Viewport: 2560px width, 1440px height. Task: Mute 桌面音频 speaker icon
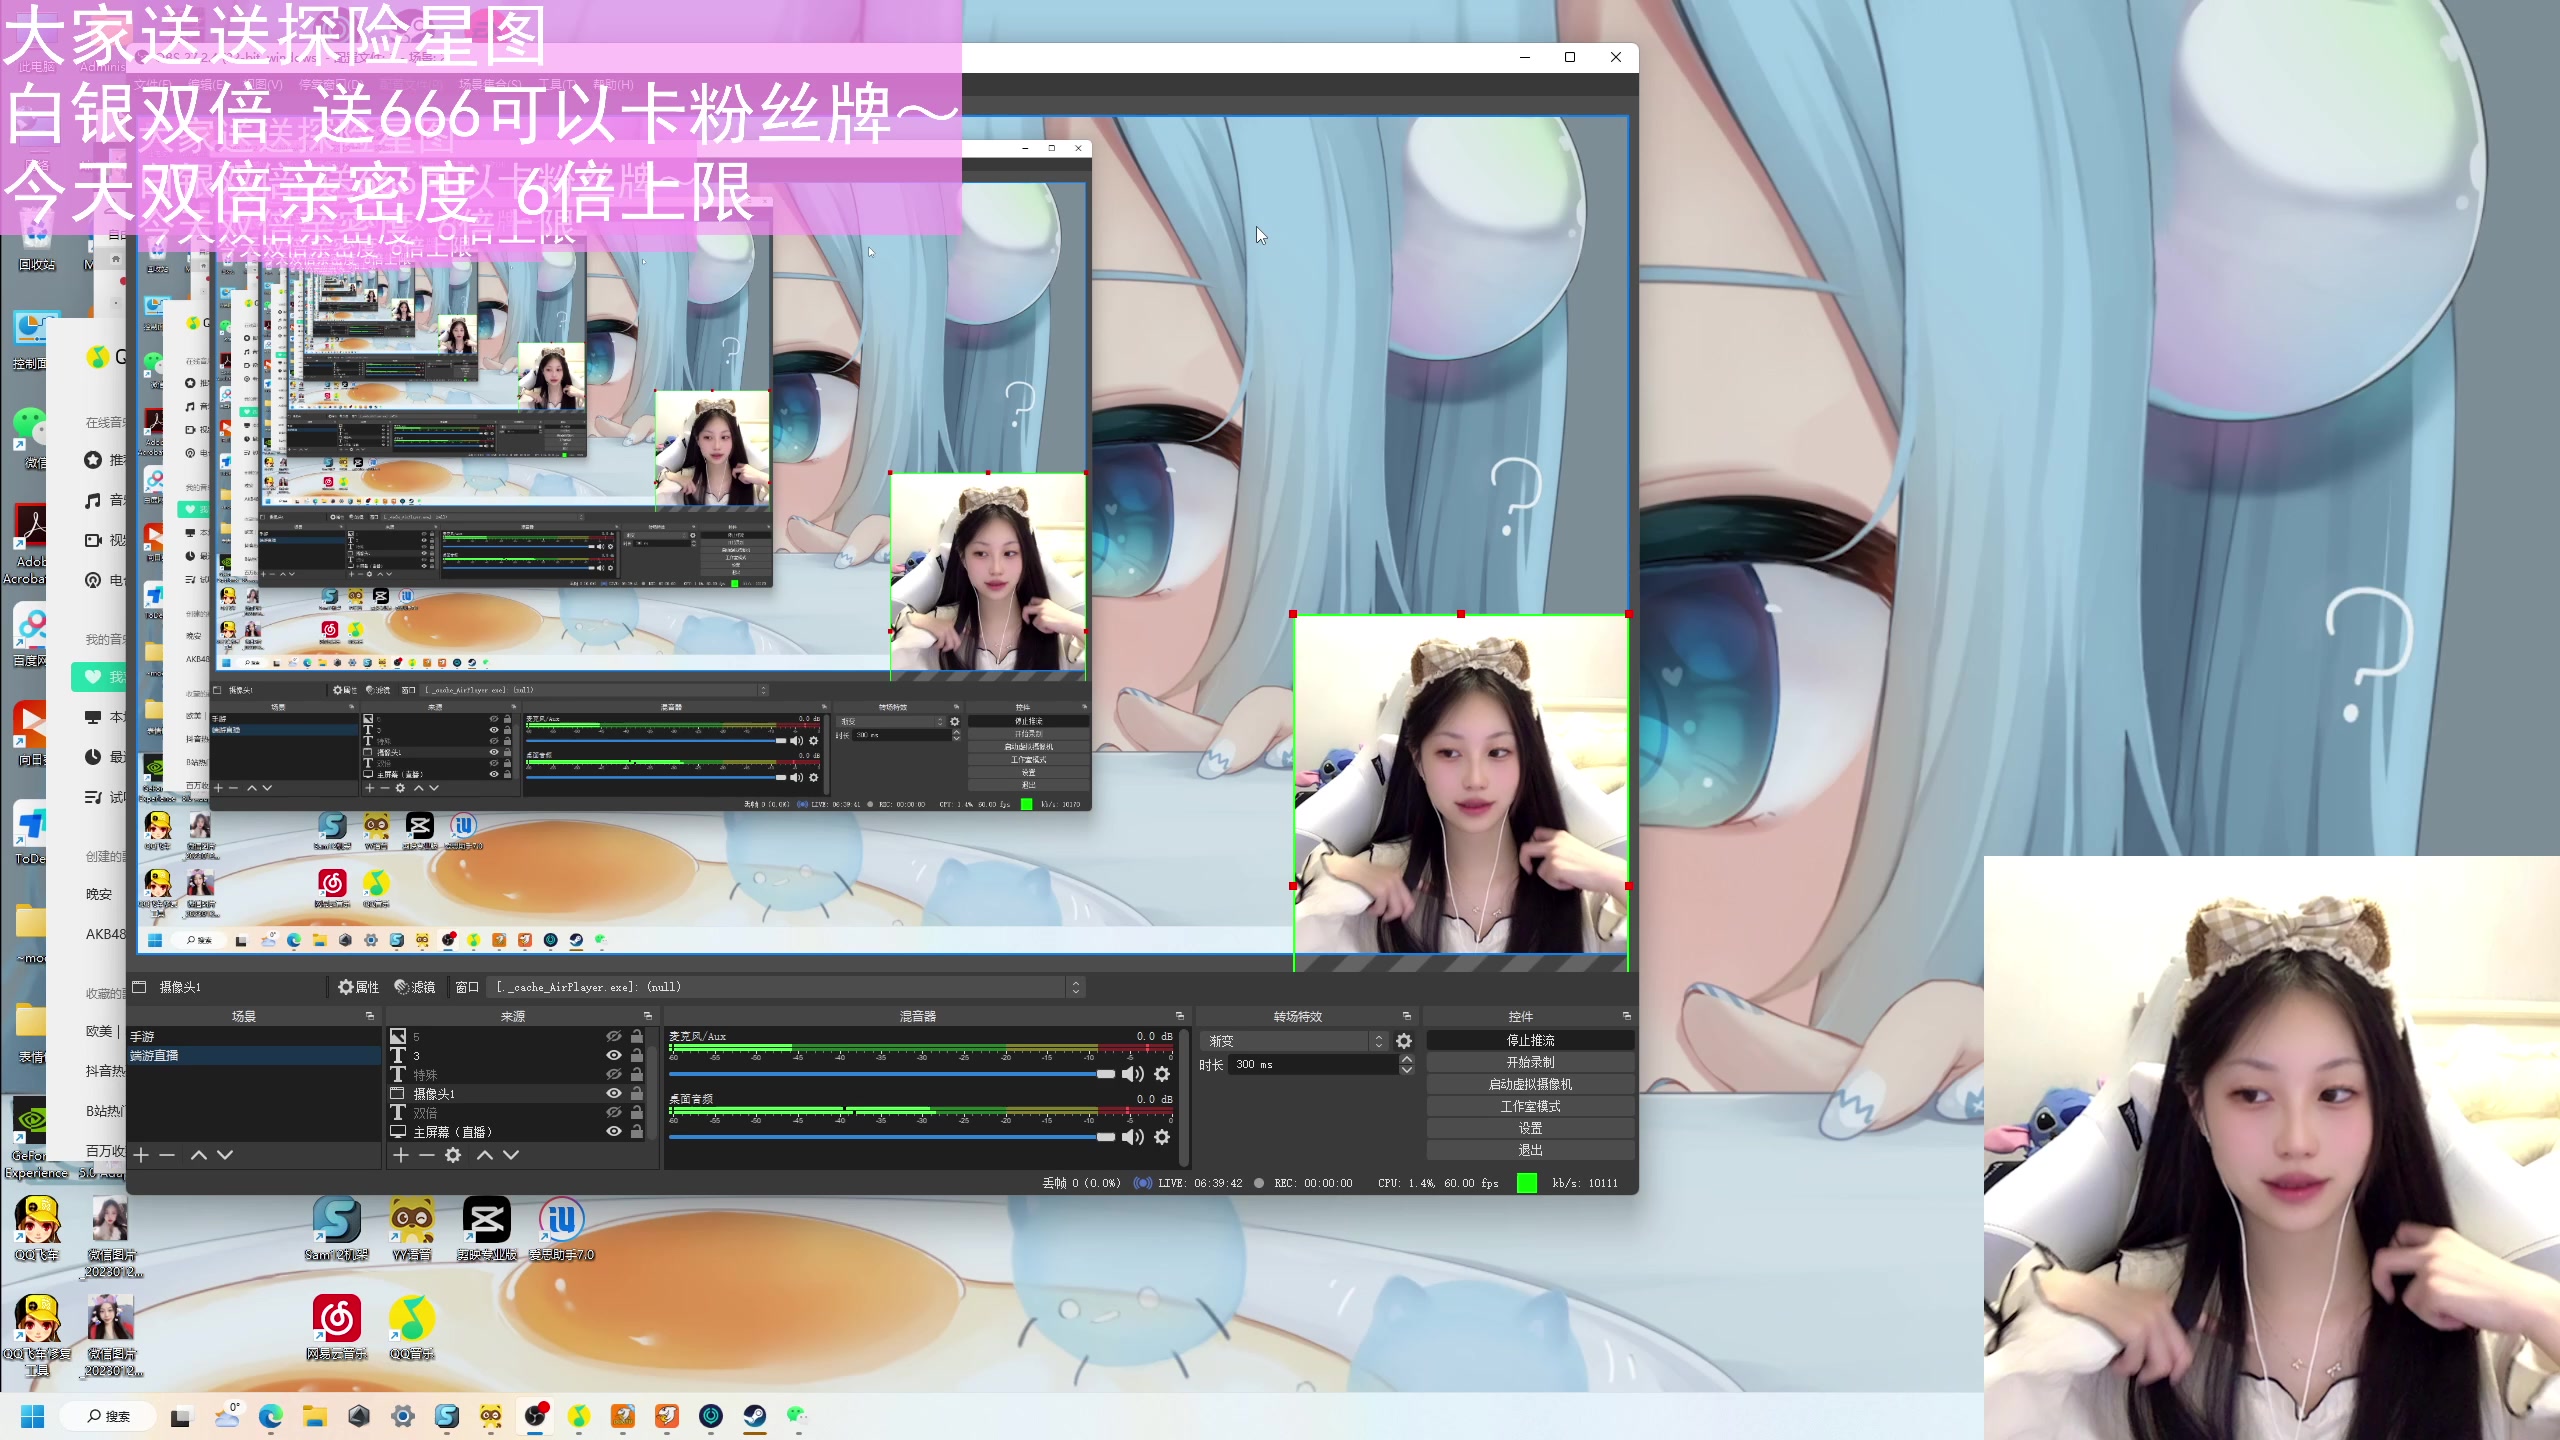1133,1137
